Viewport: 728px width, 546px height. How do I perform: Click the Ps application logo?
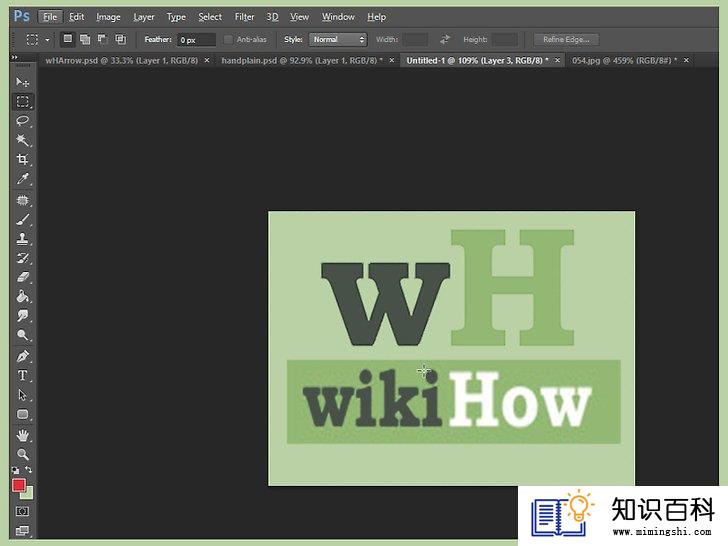pos(21,17)
